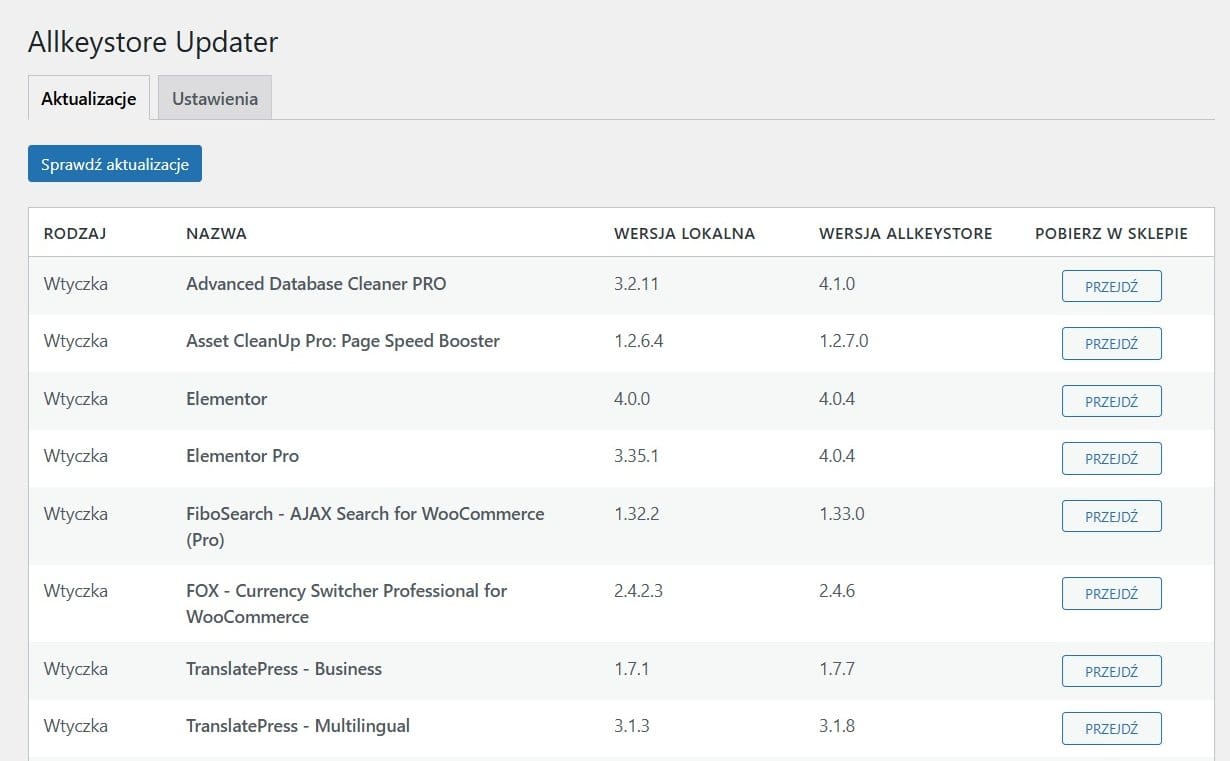
Task: Click Allkeystore version 4.0.4 in Elementor Pro row
Action: 837,456
